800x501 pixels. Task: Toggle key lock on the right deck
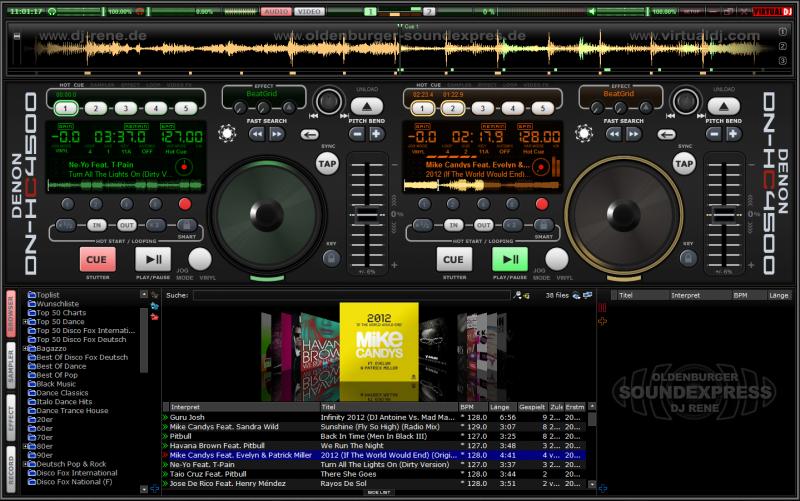[688, 258]
